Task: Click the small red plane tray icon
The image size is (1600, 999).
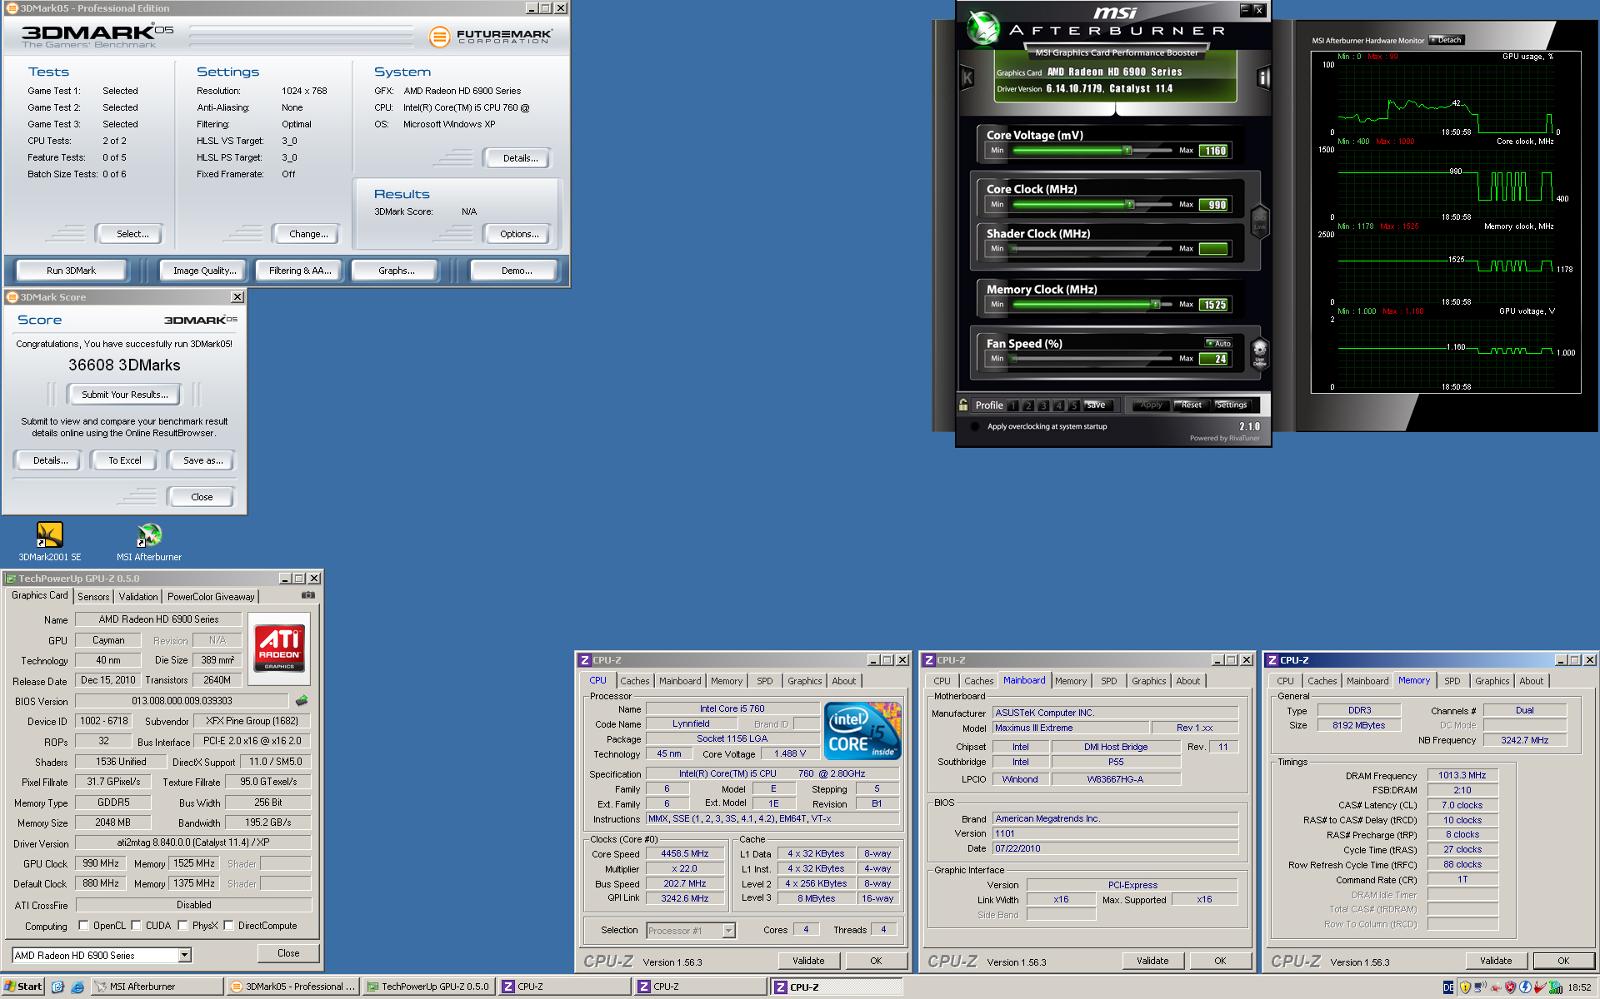Action: (1496, 988)
